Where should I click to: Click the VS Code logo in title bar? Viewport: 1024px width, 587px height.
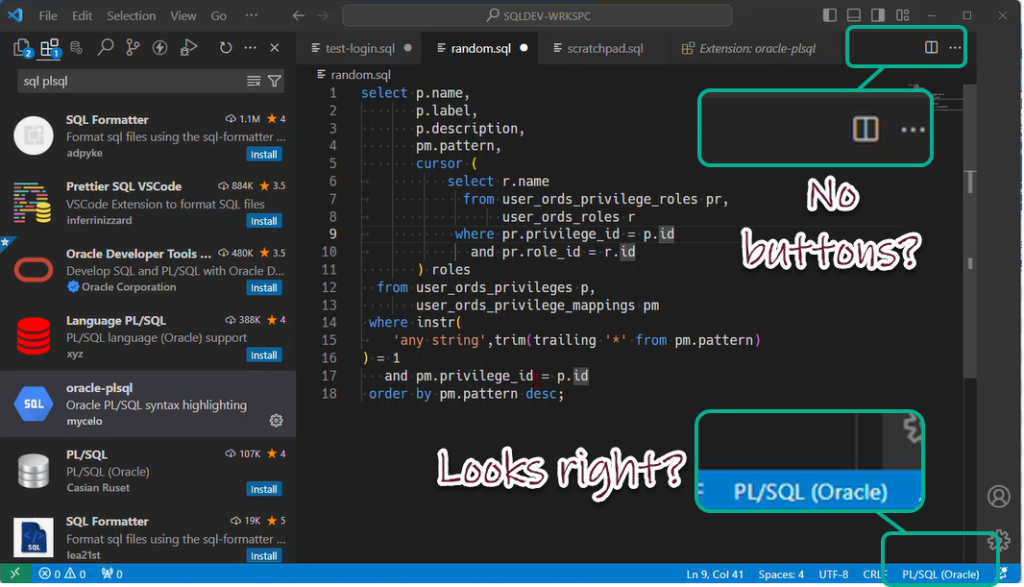[16, 15]
